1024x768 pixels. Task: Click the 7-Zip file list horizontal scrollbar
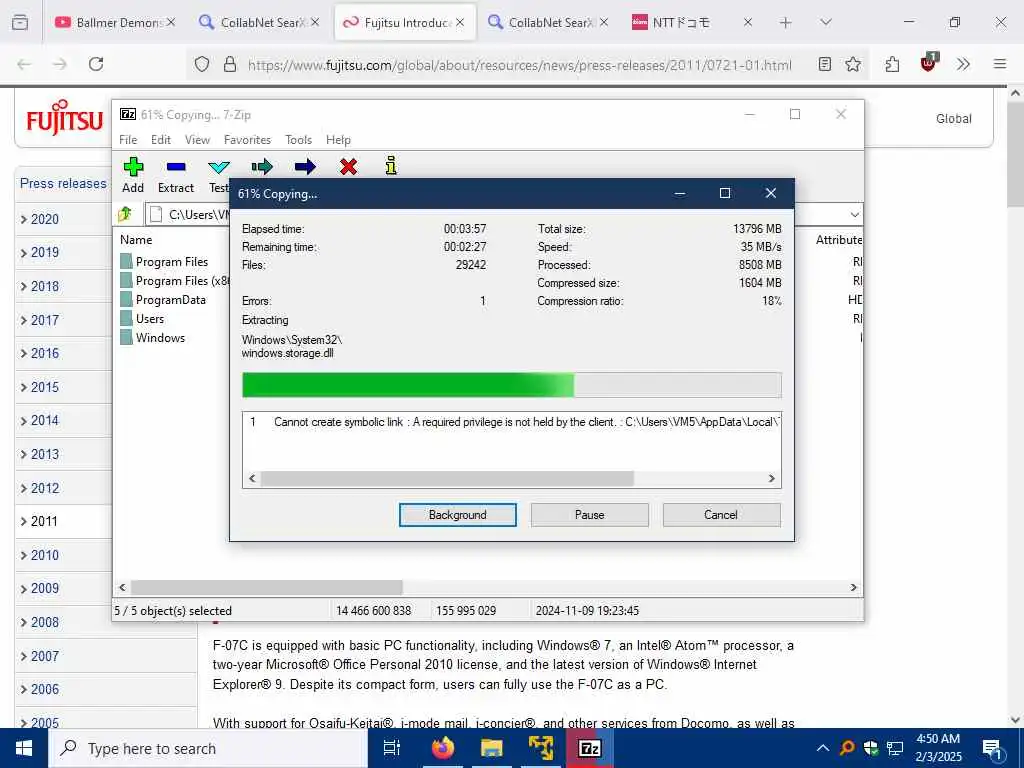coord(266,587)
